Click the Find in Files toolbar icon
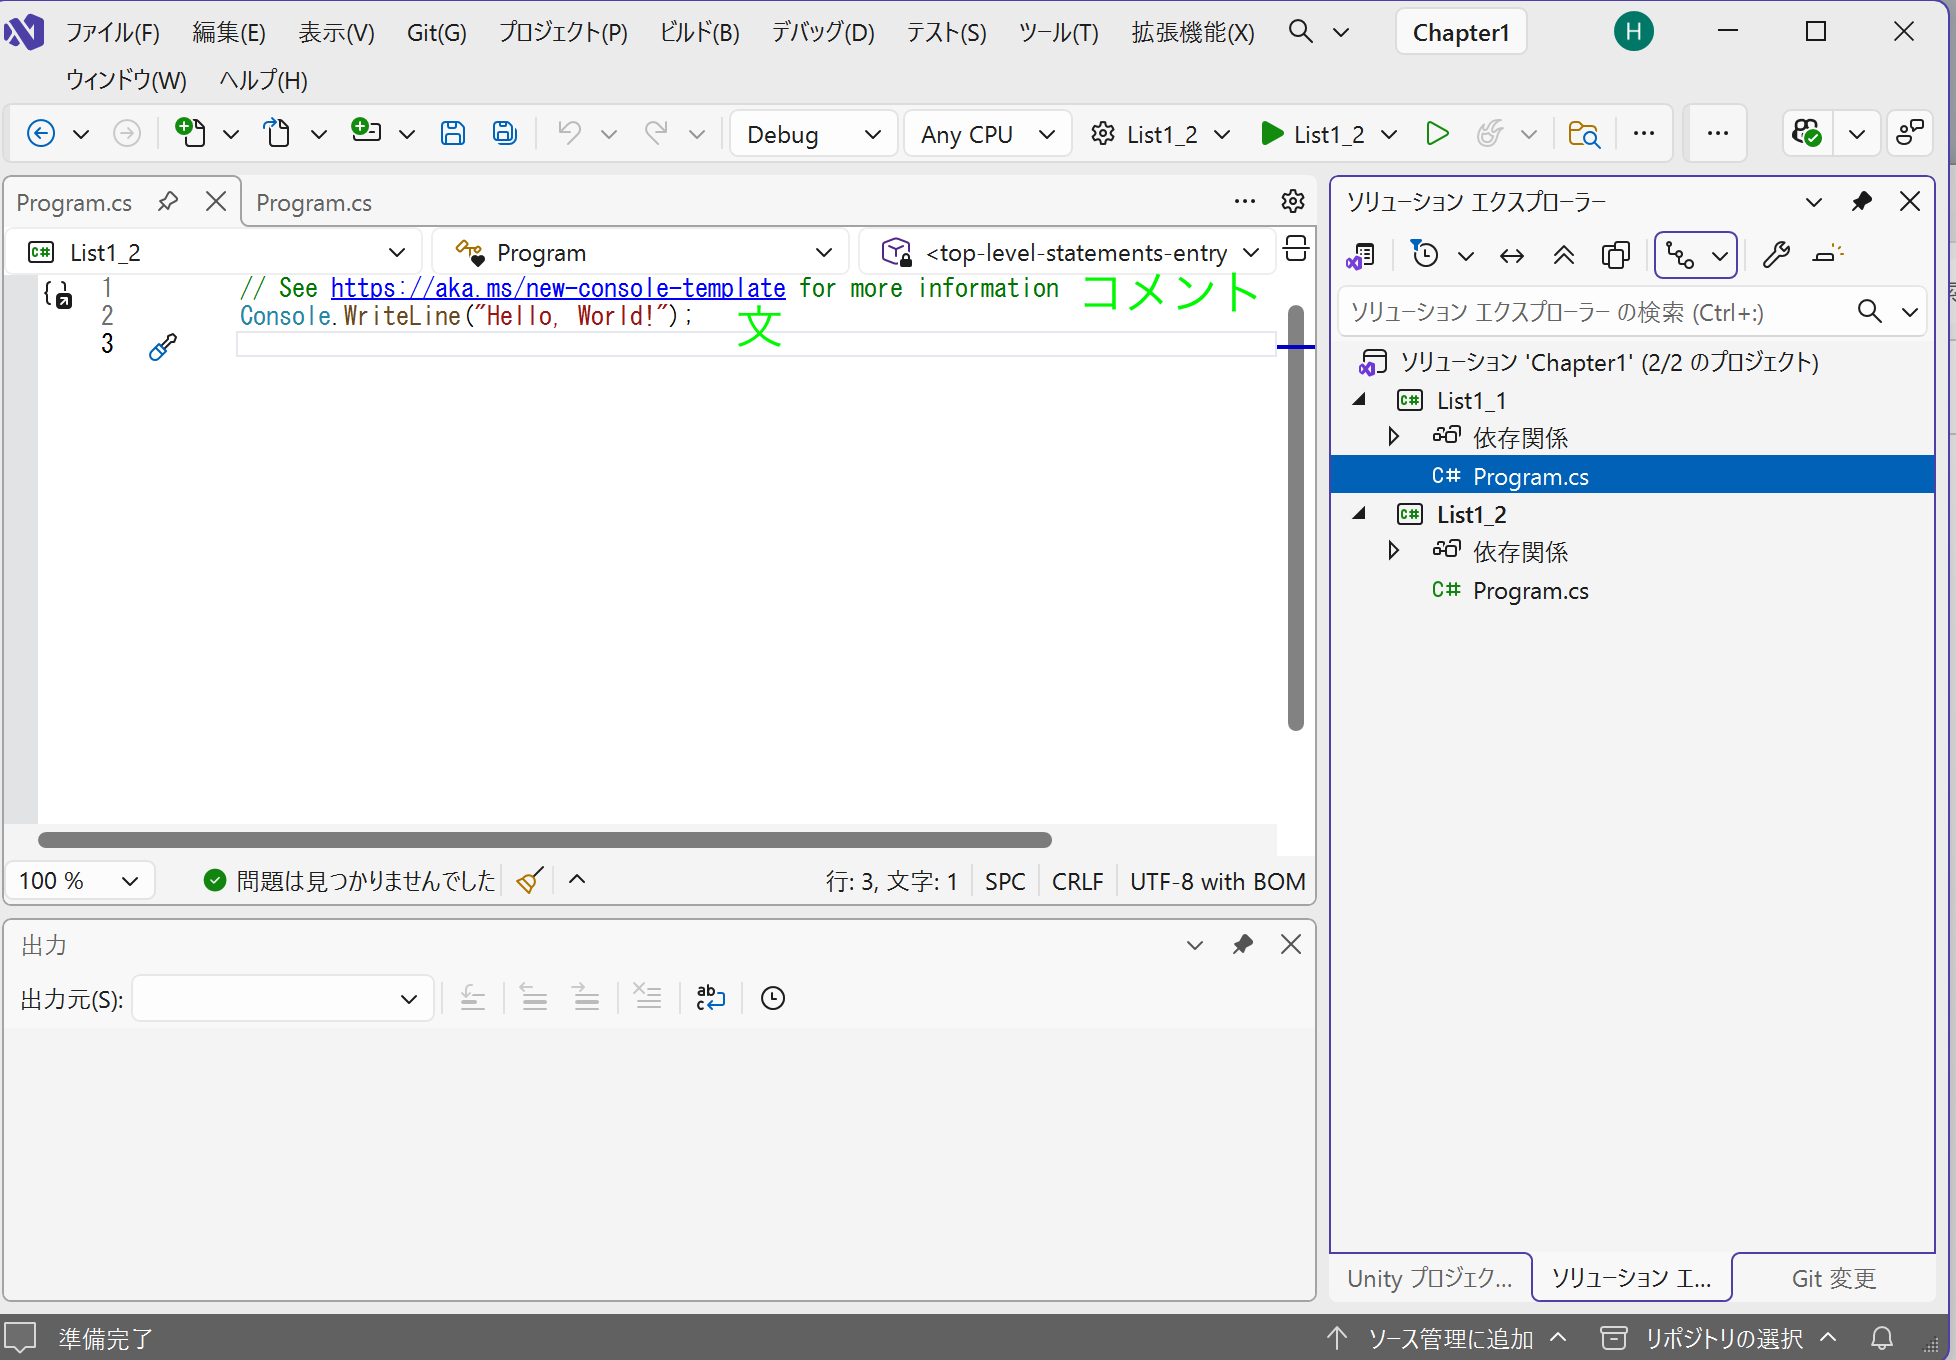Viewport: 1956px width, 1360px height. (x=1584, y=133)
